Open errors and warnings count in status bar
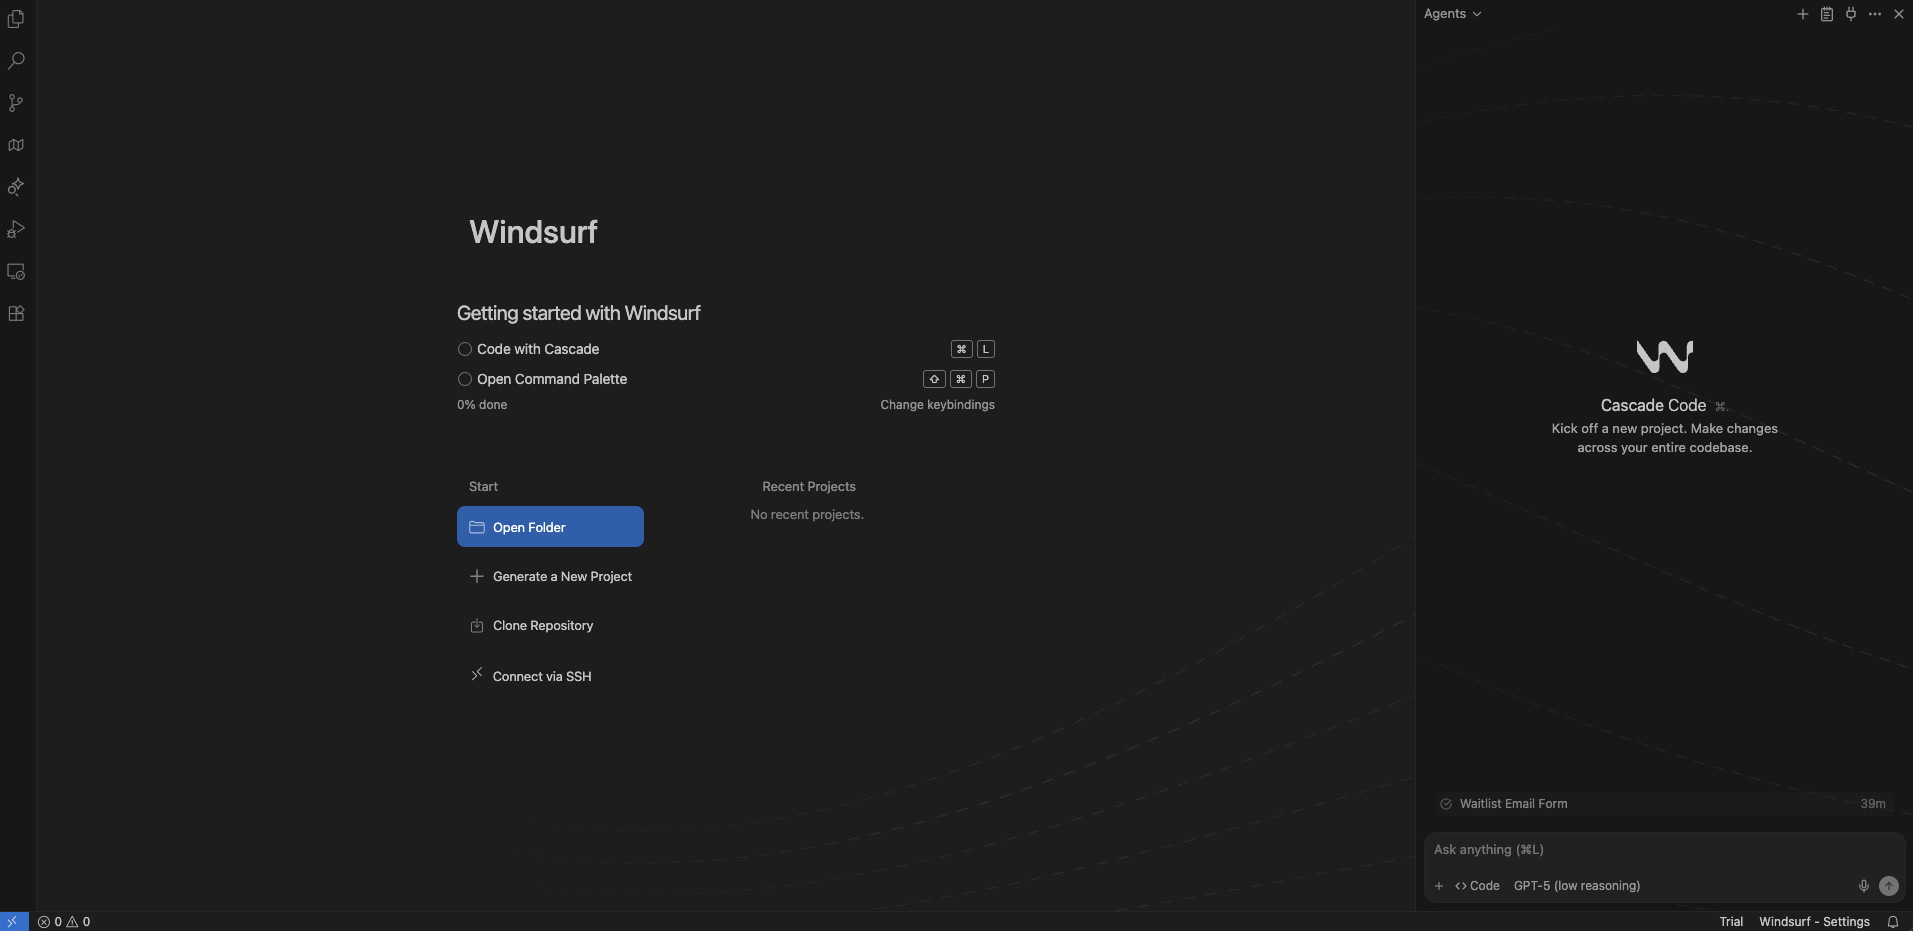Viewport: 1913px width, 931px height. pyautogui.click(x=64, y=922)
